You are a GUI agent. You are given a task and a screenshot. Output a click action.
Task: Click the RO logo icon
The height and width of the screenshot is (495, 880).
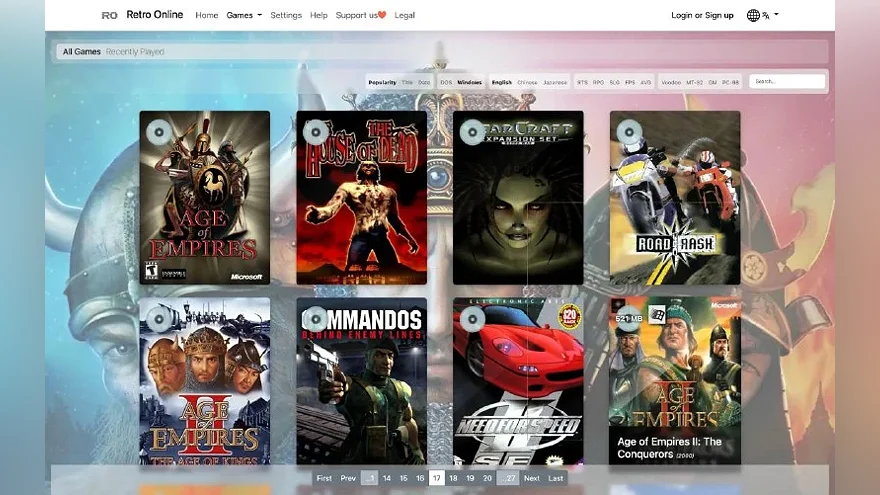pos(109,15)
